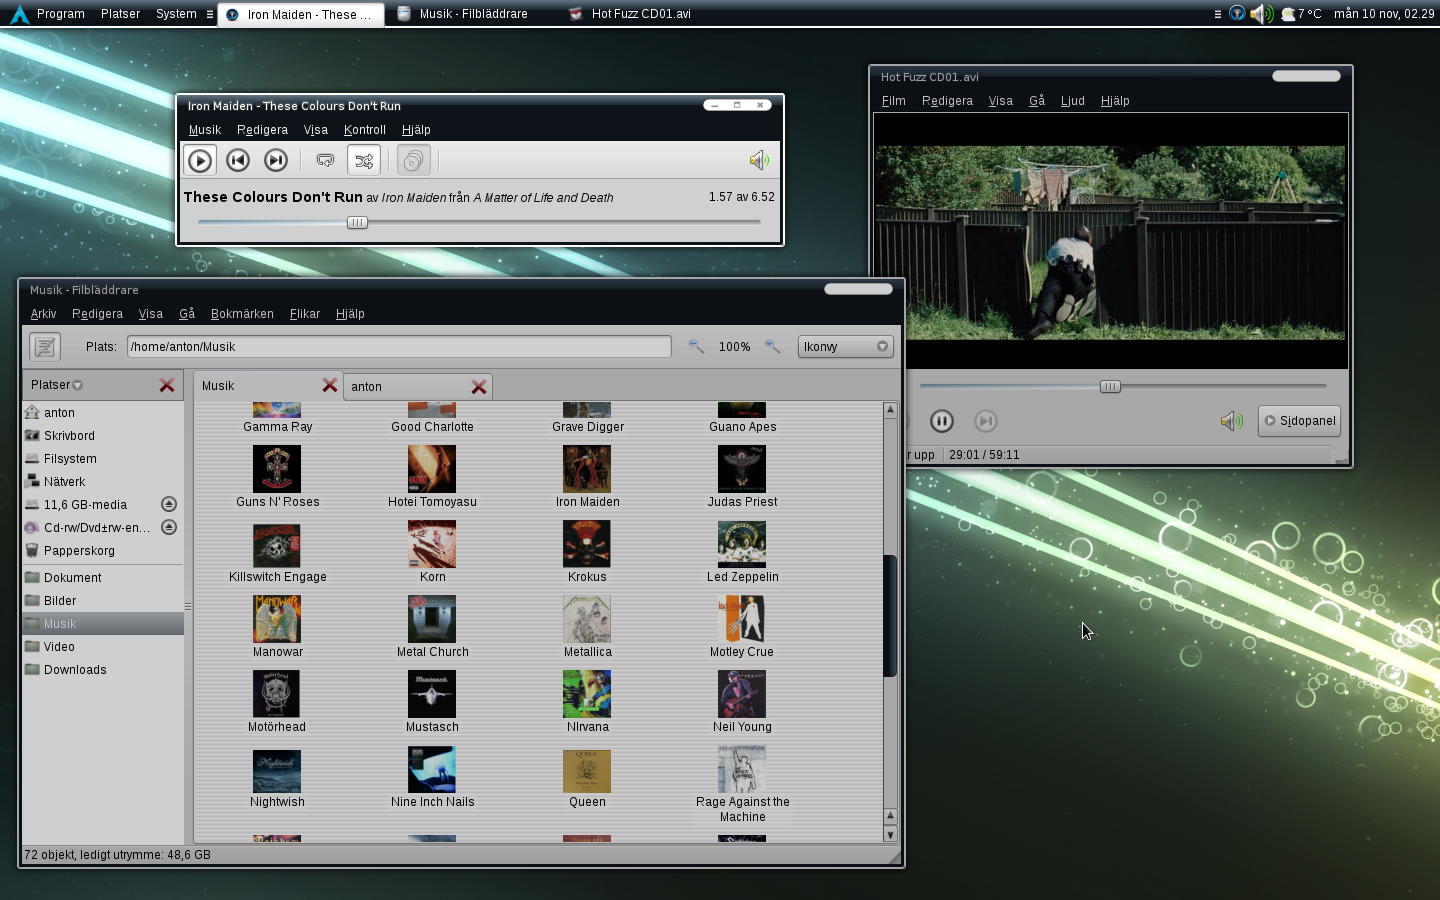The width and height of the screenshot is (1440, 900).
Task: Select the Video bookmark
Action: pos(103,647)
